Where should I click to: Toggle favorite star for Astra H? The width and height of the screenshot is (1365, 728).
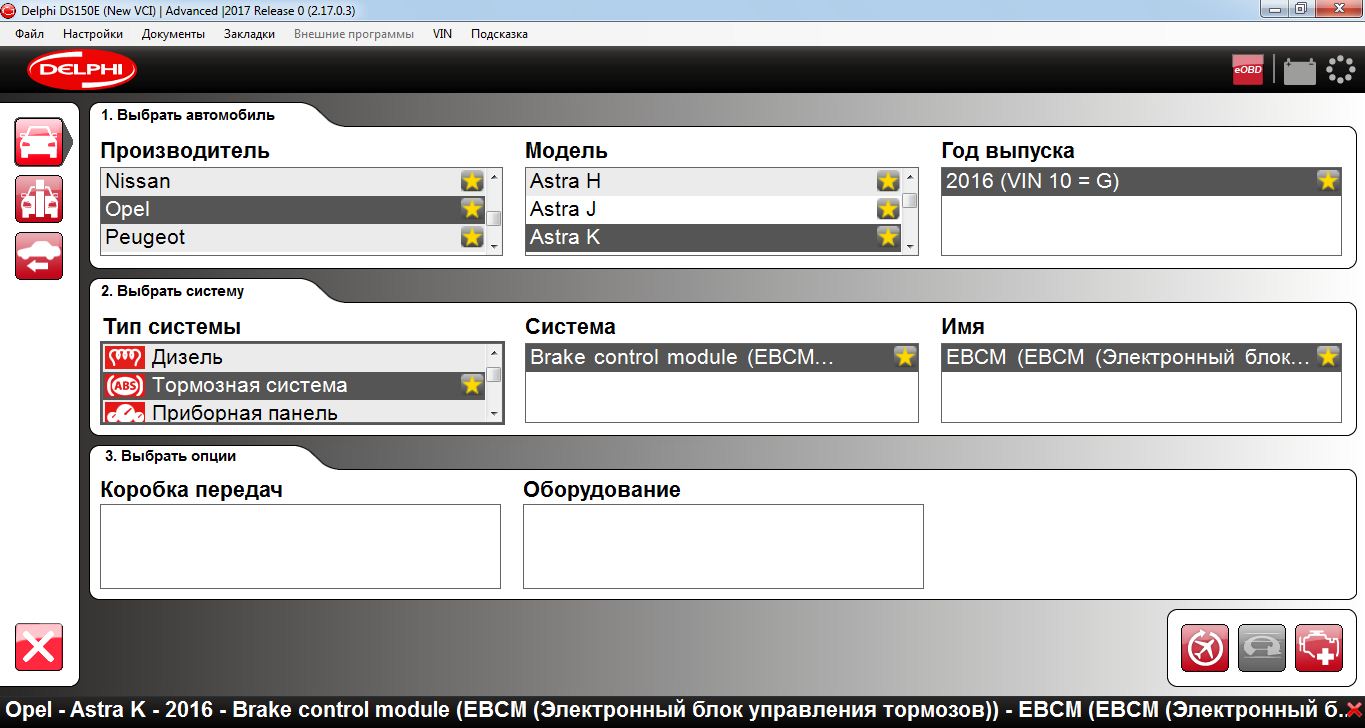888,181
